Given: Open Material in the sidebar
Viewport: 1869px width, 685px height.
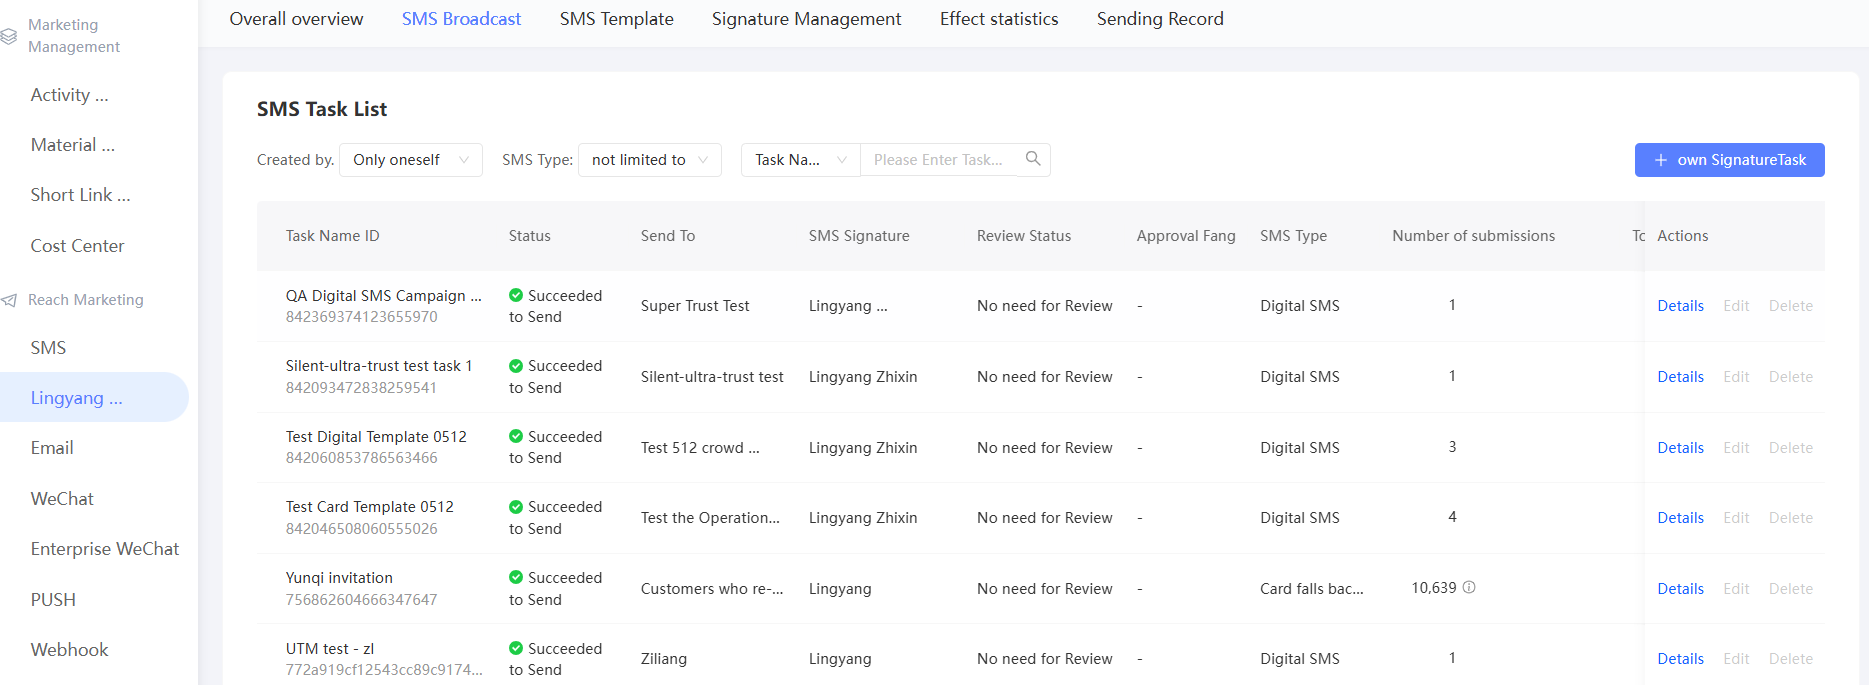Looking at the screenshot, I should click(x=73, y=145).
